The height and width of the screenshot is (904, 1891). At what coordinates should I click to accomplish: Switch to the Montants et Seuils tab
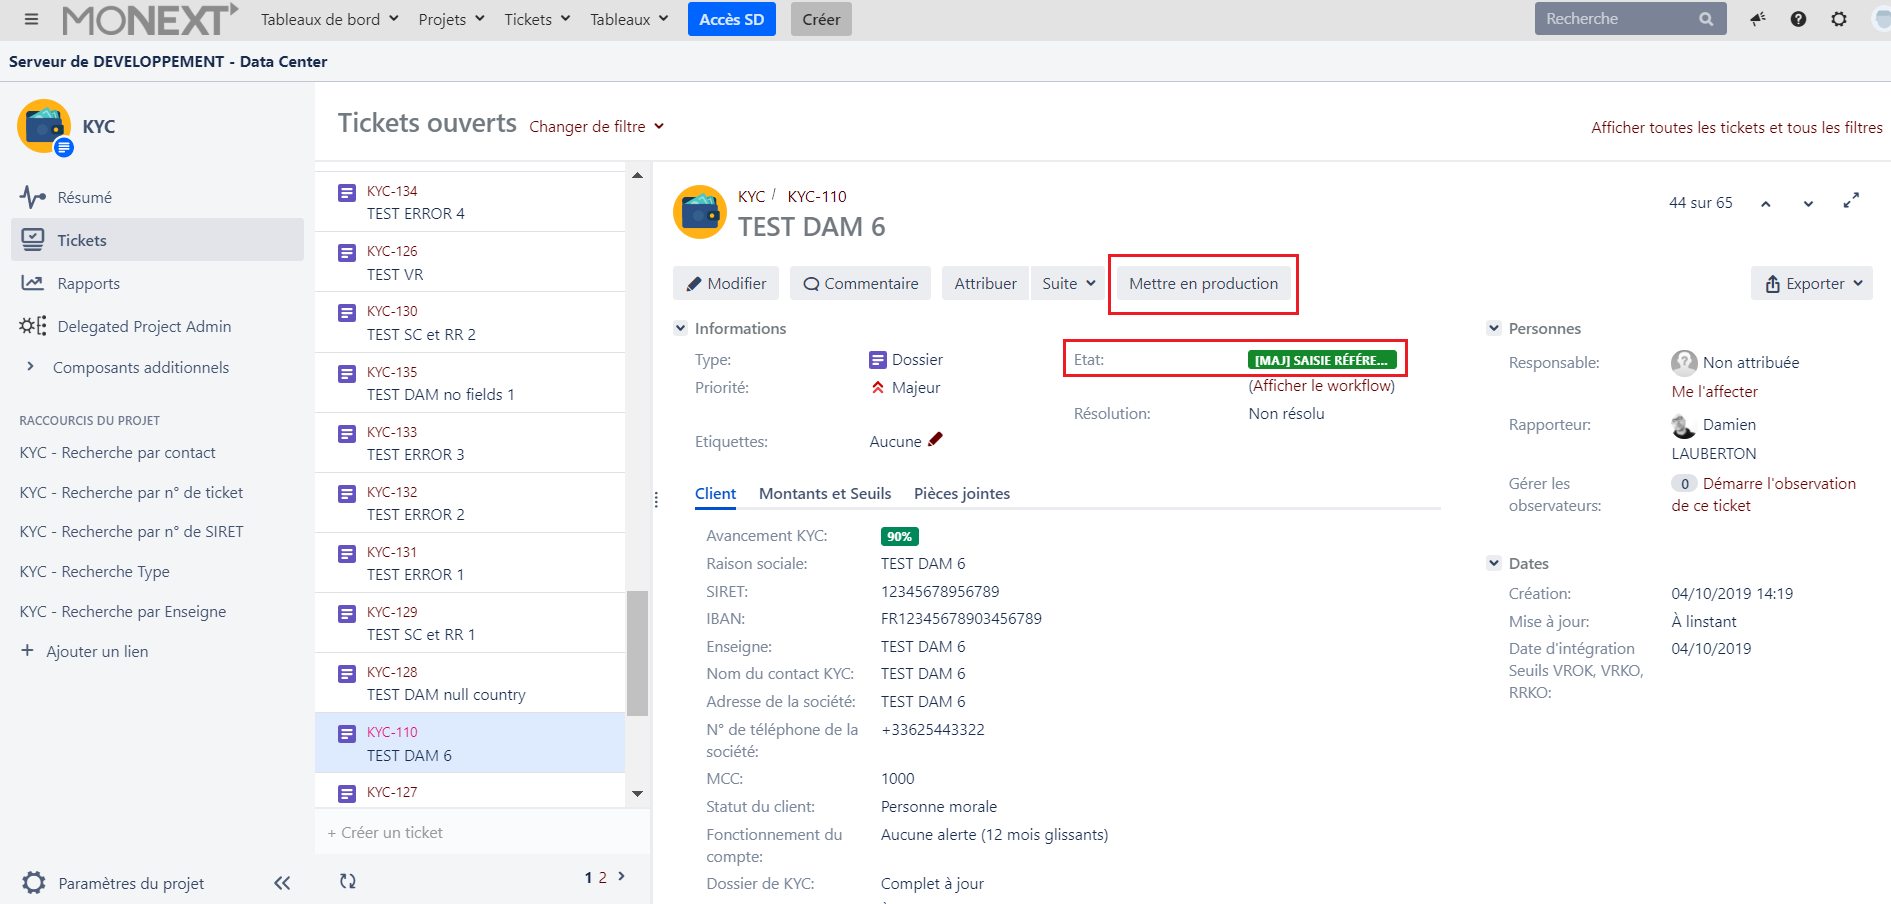click(x=824, y=493)
